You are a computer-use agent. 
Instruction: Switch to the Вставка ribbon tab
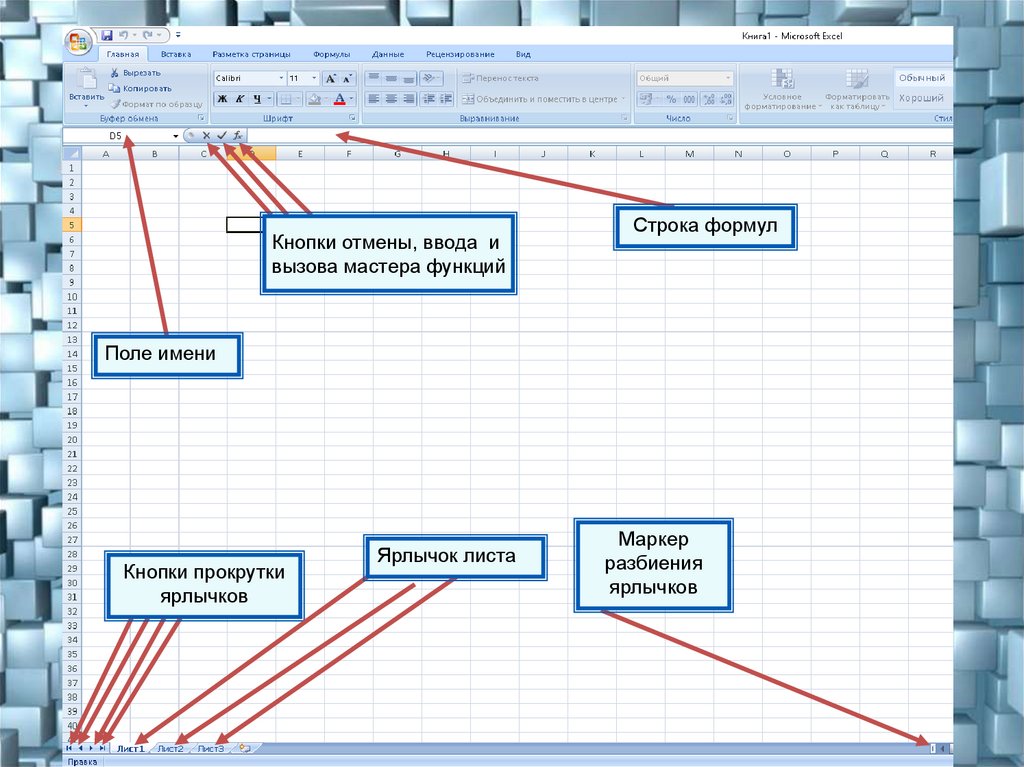(x=176, y=54)
